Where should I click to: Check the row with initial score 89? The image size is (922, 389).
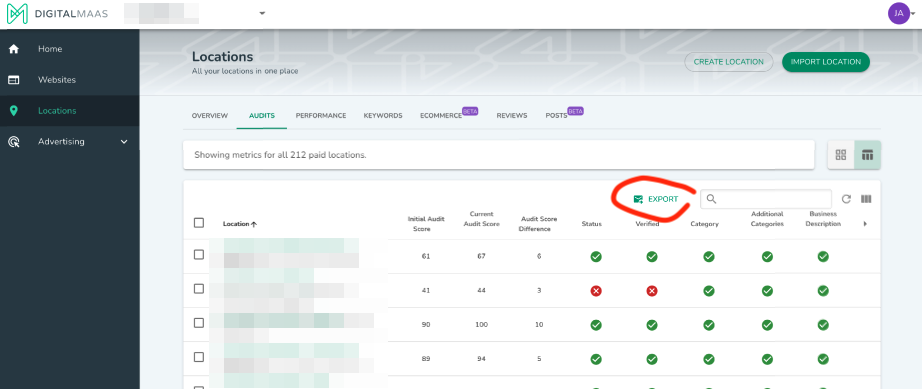[199, 357]
